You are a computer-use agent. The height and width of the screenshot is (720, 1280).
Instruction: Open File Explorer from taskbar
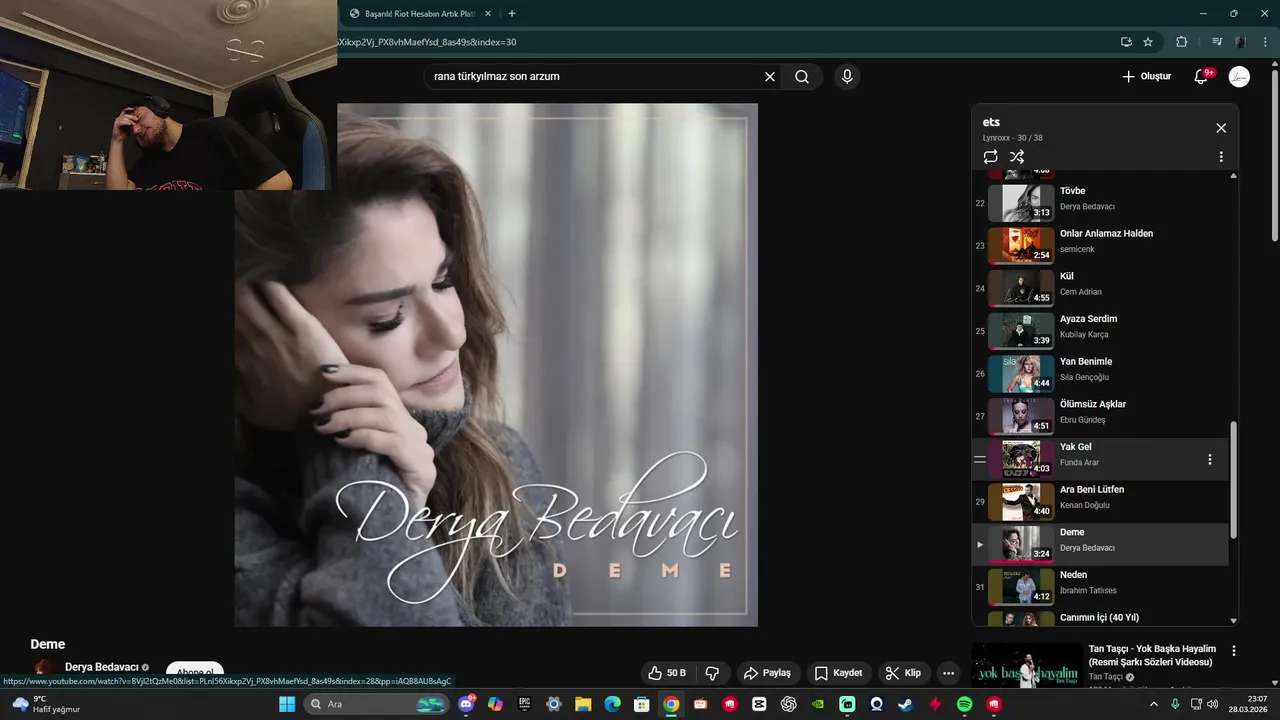click(x=583, y=704)
